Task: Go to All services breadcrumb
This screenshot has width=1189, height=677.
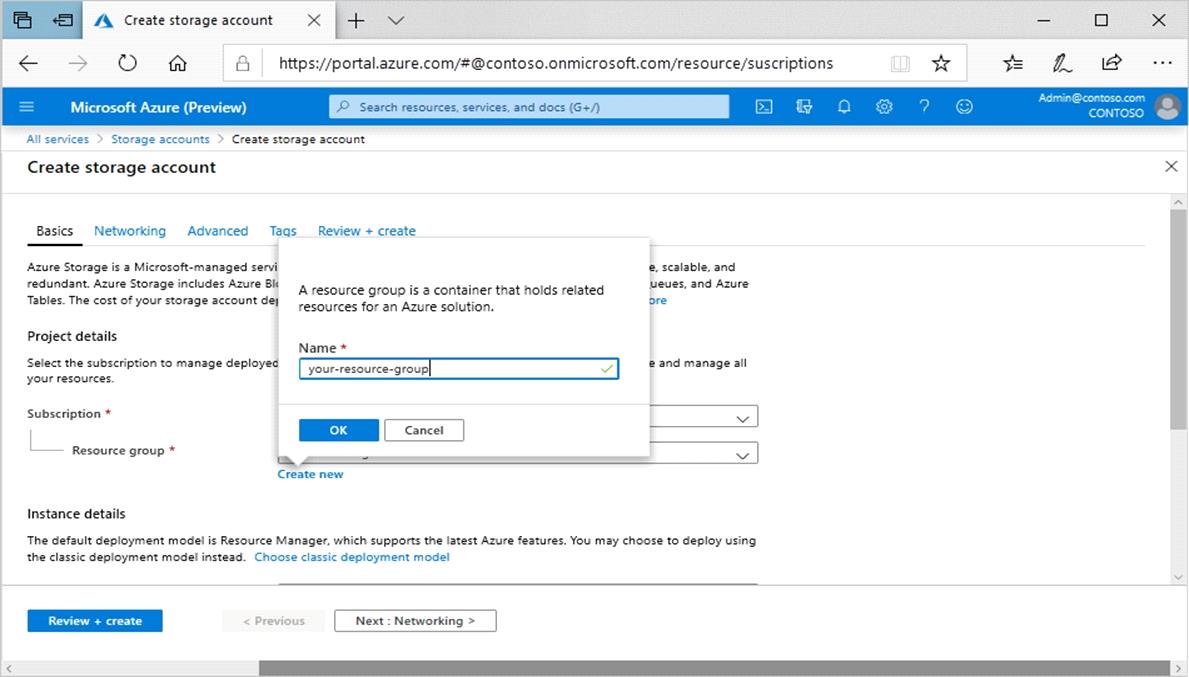Action: point(58,139)
